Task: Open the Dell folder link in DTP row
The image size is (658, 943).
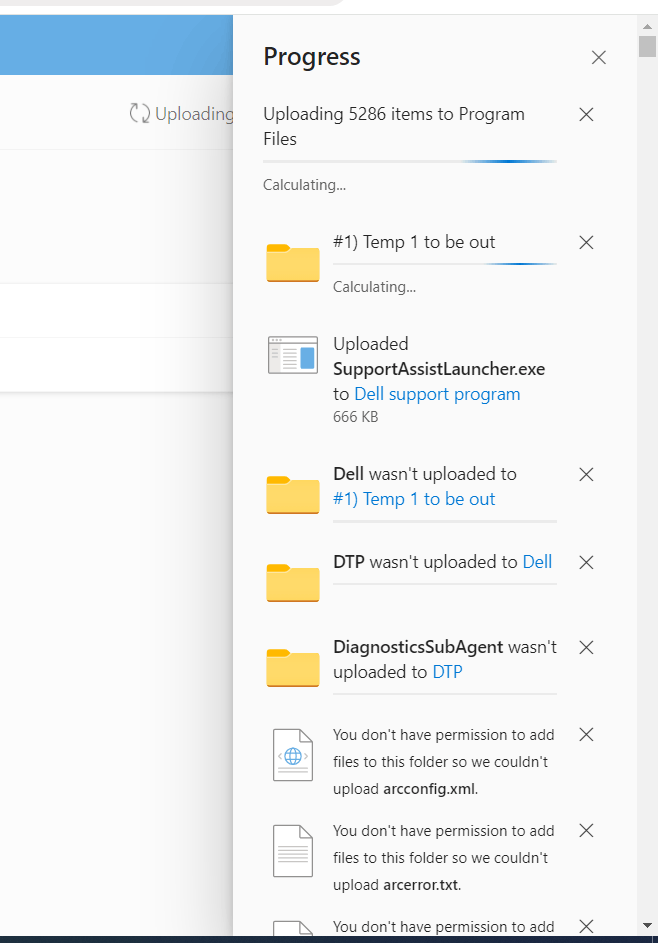Action: tap(537, 562)
